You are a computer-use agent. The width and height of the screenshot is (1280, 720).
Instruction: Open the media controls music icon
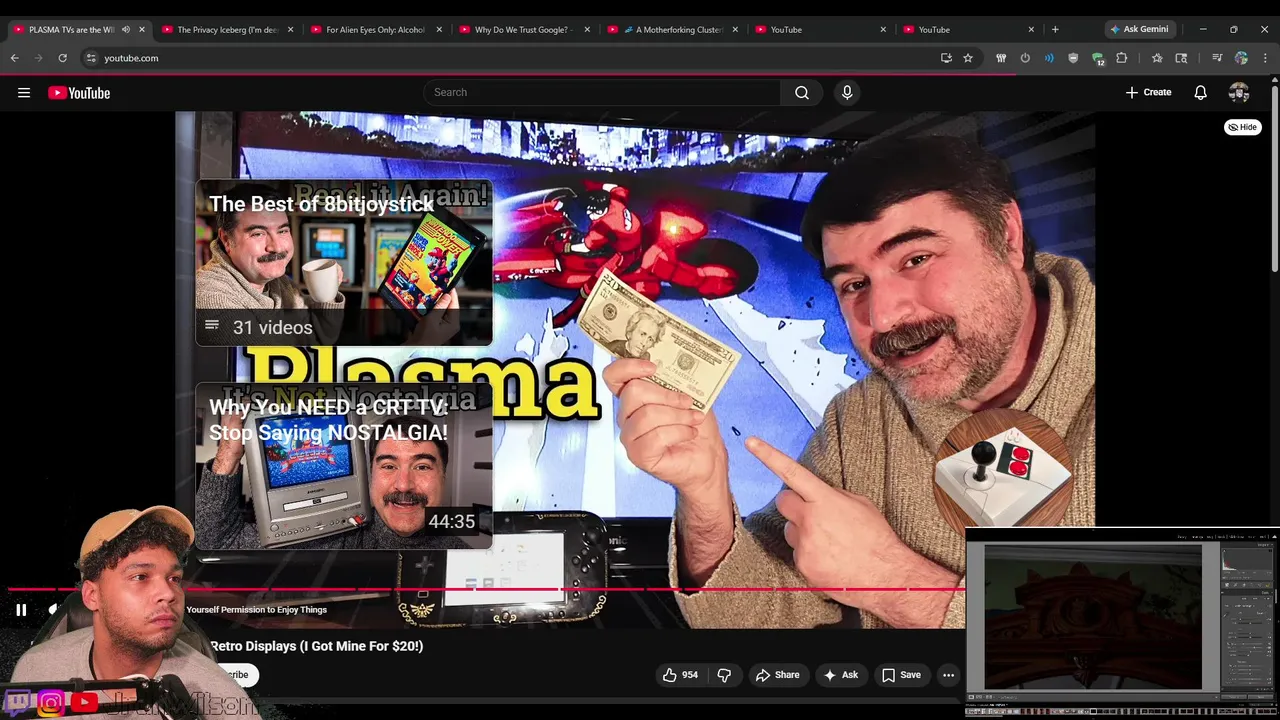1217,58
